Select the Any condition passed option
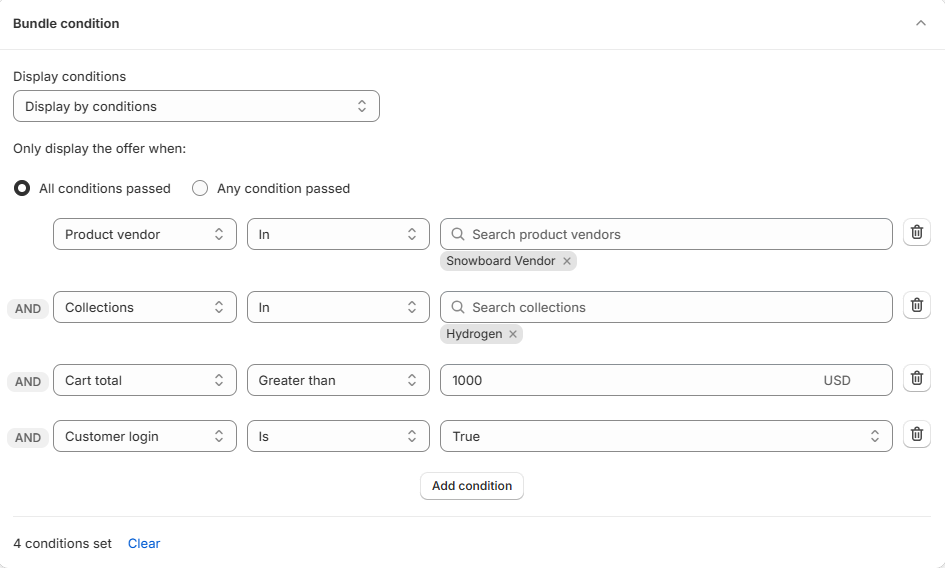 click(x=200, y=188)
